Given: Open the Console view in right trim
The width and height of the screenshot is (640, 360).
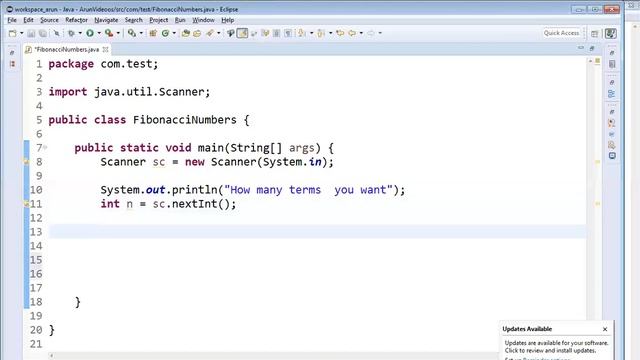Looking at the screenshot, I should tap(612, 156).
